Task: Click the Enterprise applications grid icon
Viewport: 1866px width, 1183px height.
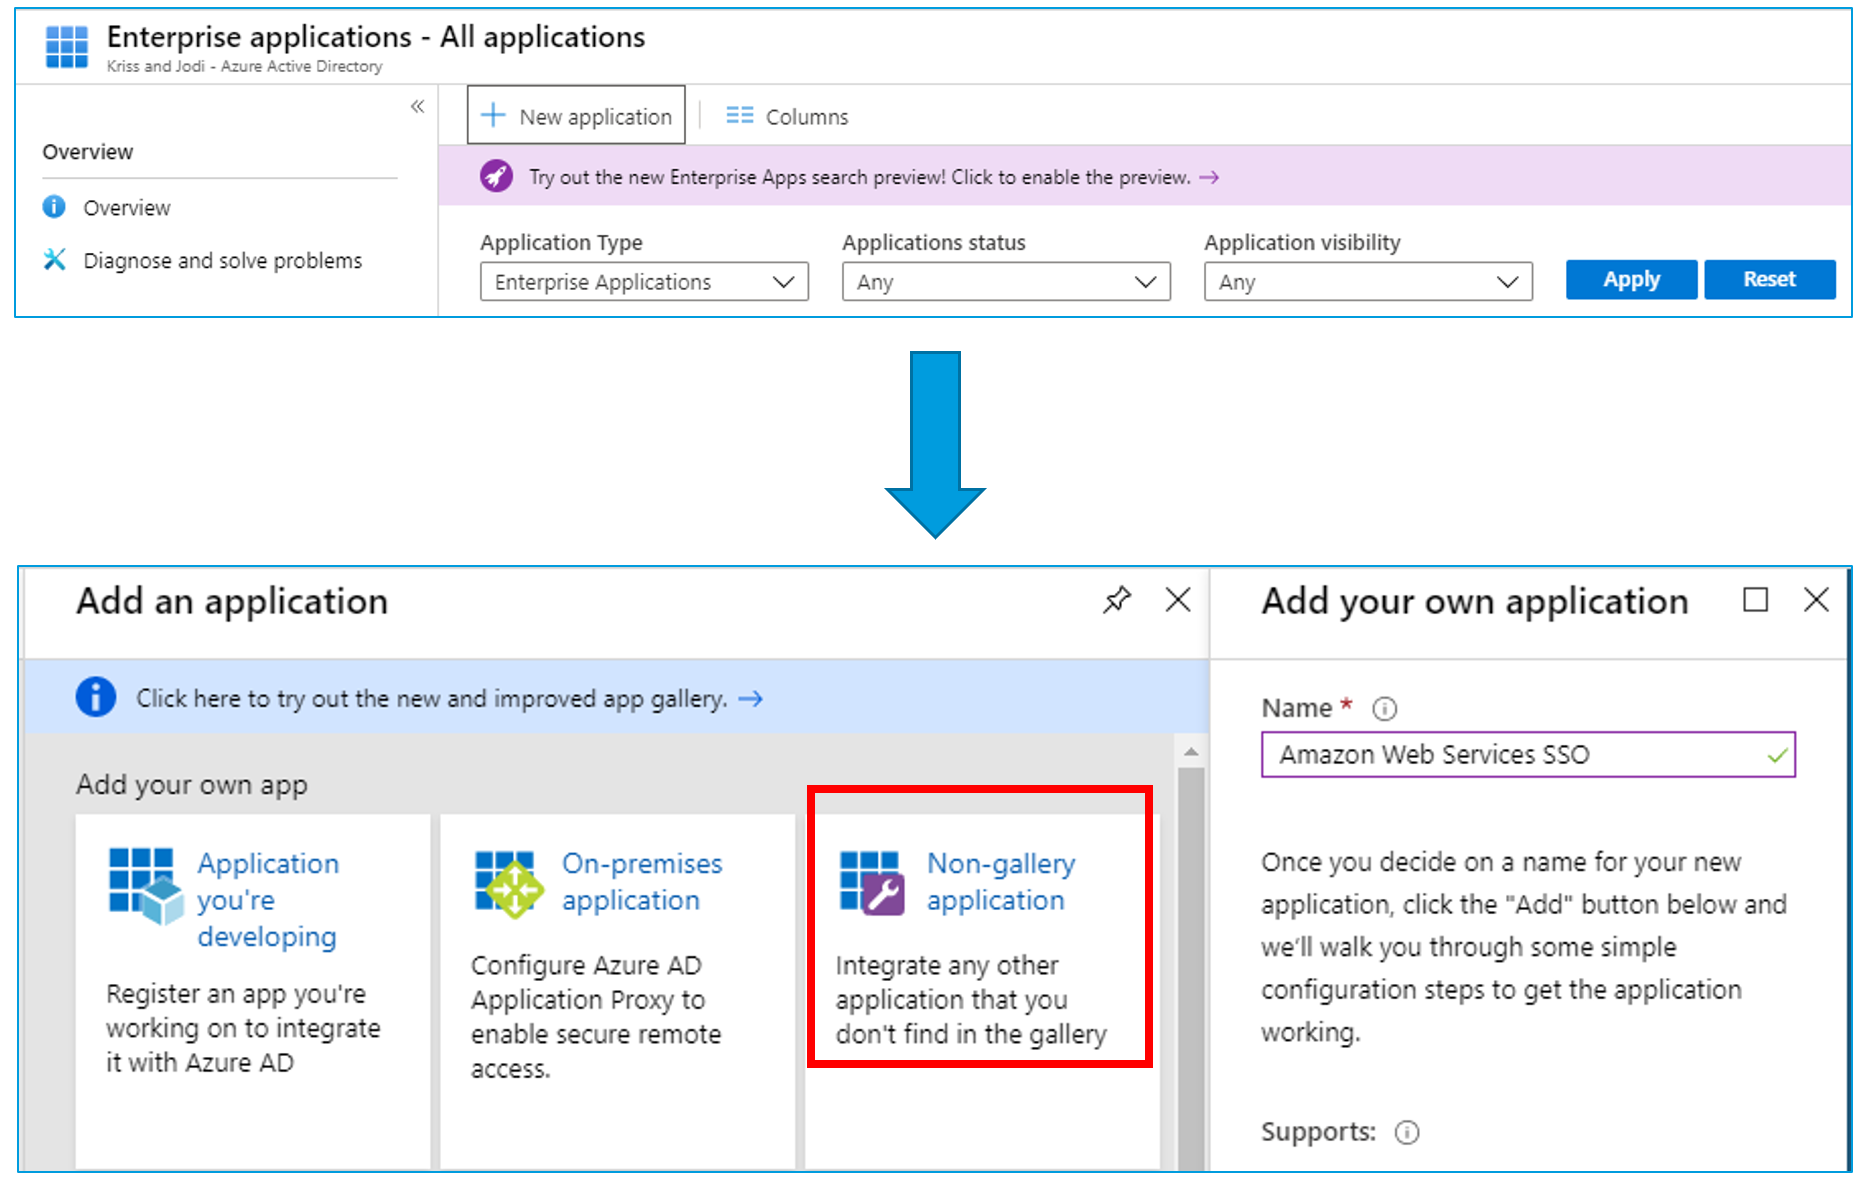Action: coord(67,47)
